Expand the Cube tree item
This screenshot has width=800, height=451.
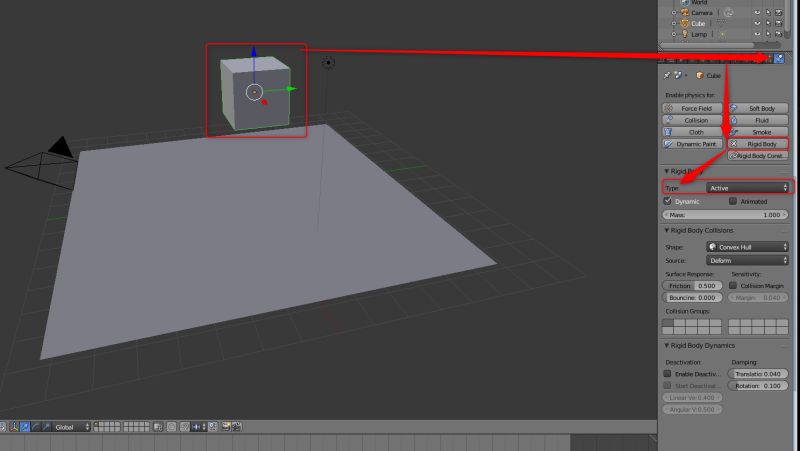(673, 23)
